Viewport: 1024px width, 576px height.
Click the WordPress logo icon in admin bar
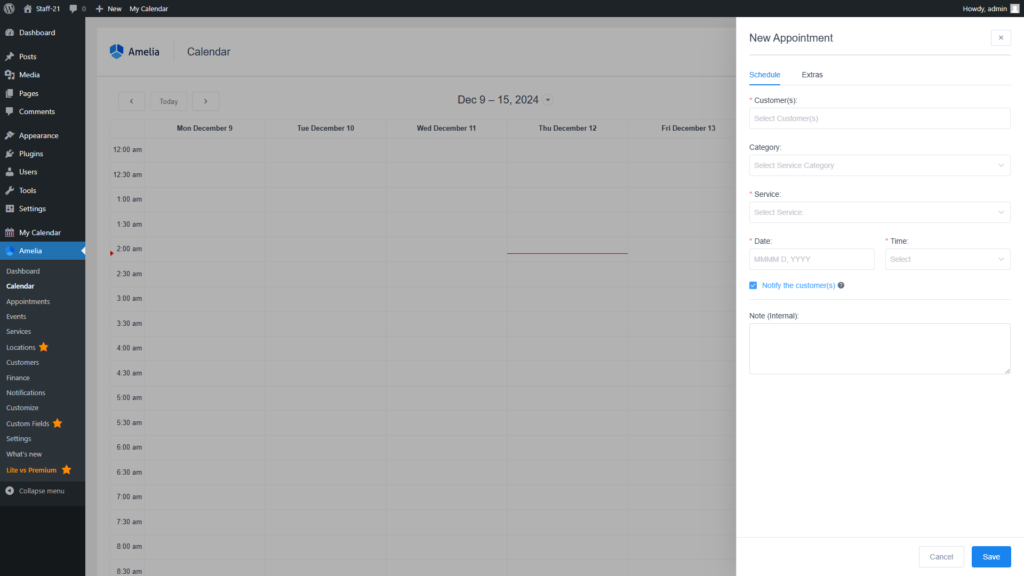pos(8,8)
